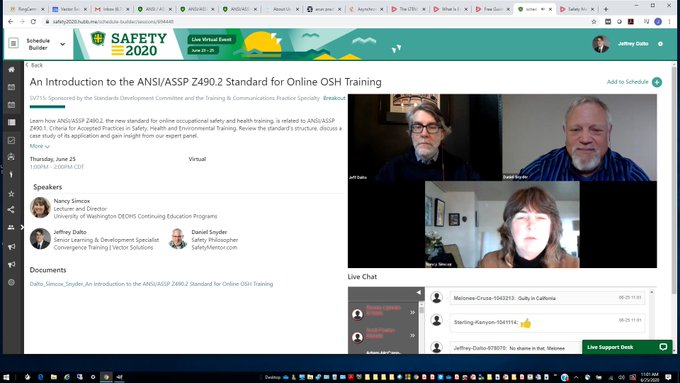
Task: Click Melonee-Cruse chat message avatar
Action: 437,298
